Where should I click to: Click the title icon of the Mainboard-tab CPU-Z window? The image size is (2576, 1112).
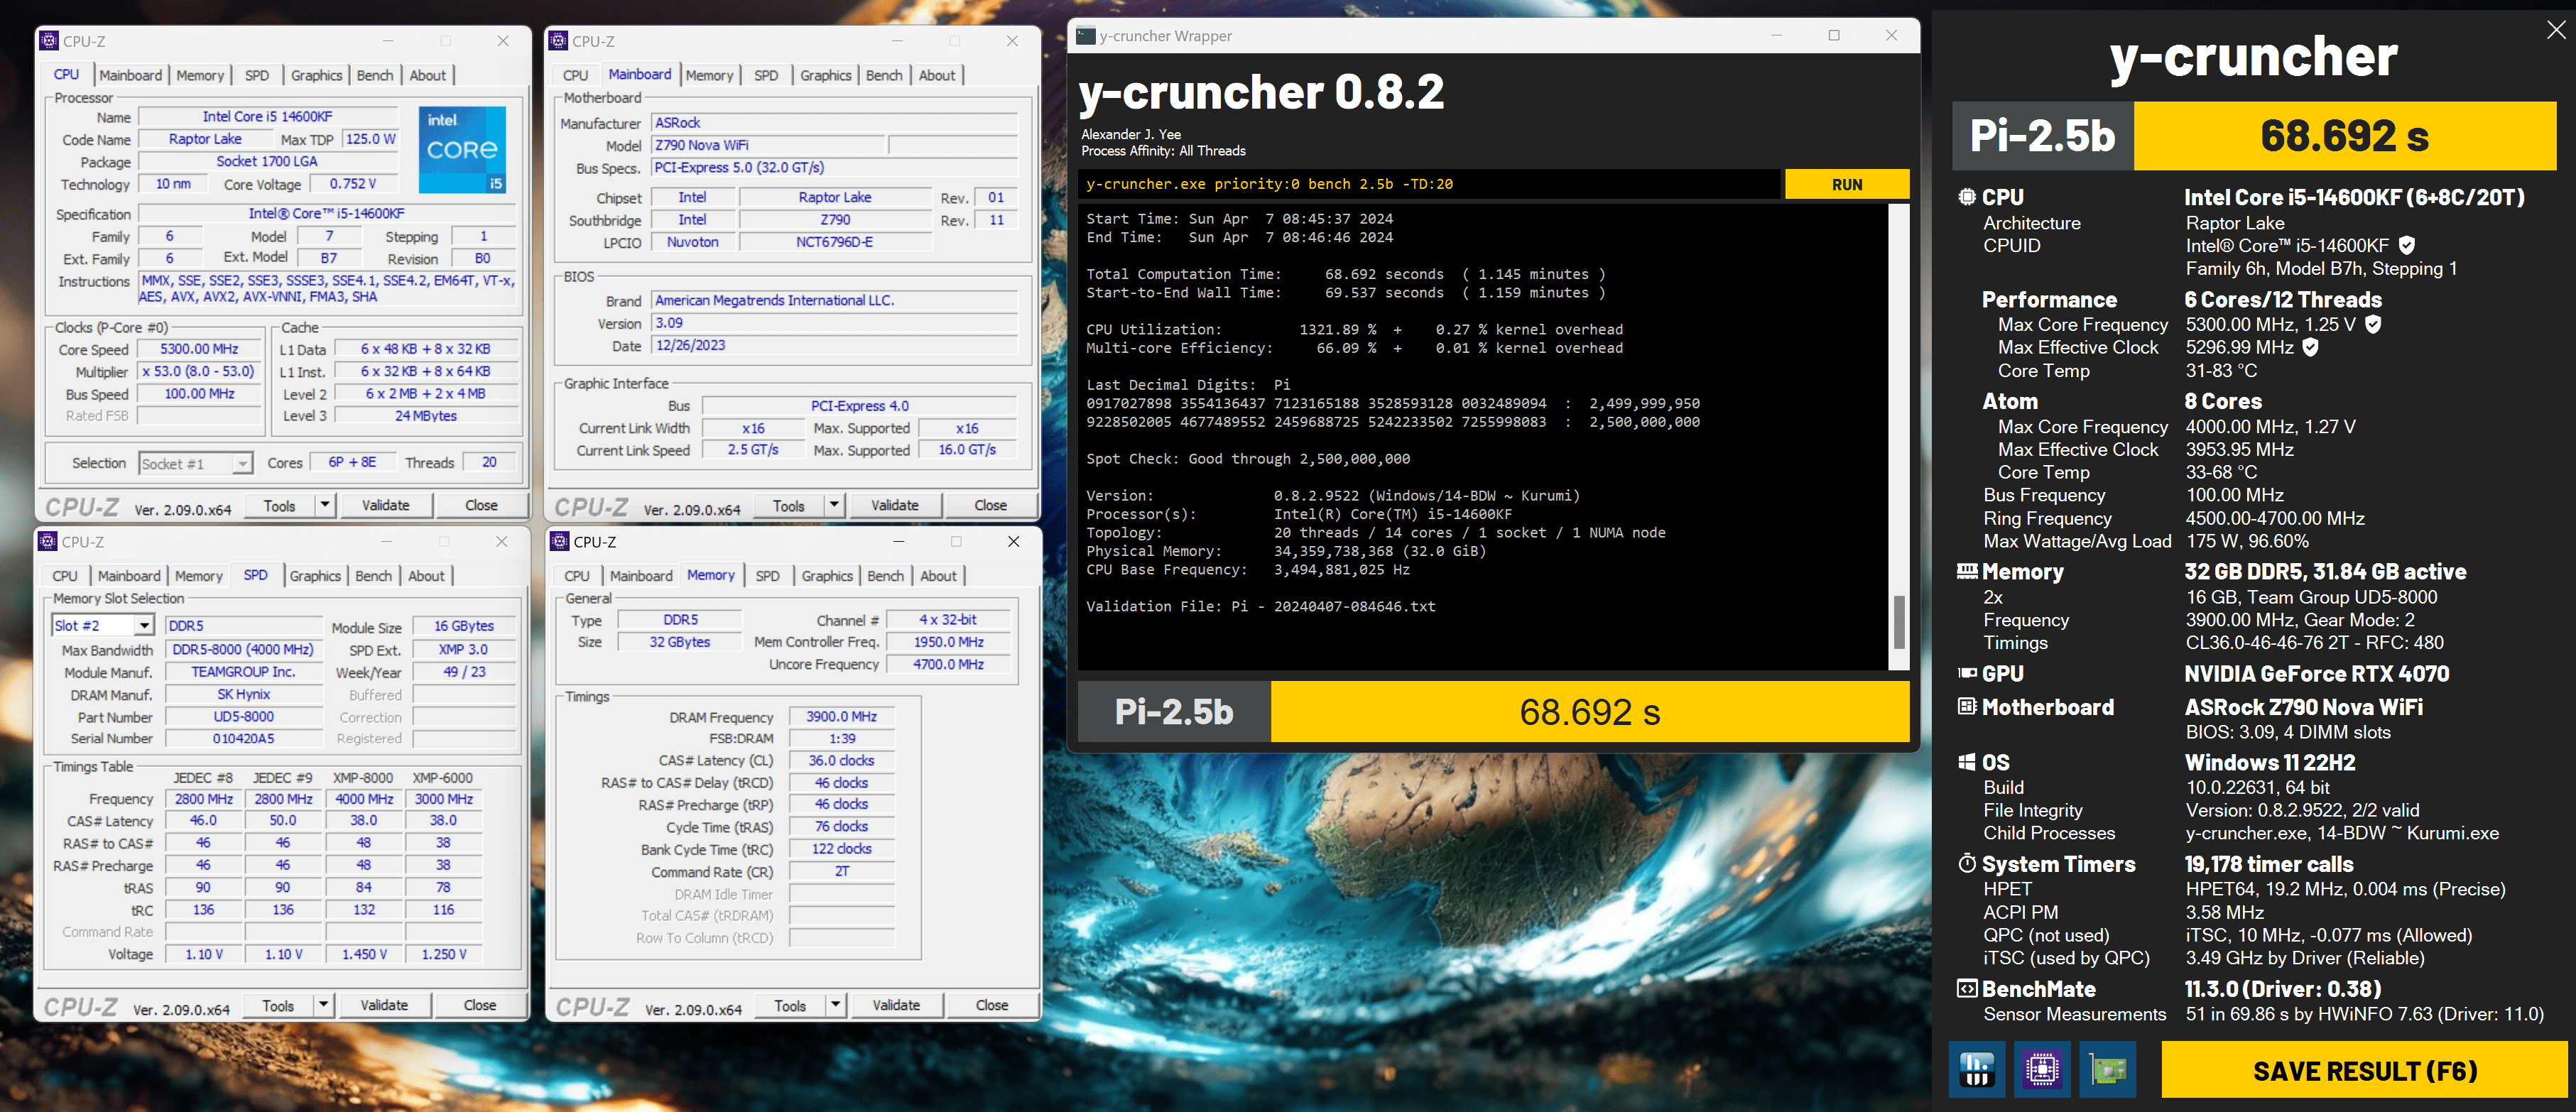point(558,41)
